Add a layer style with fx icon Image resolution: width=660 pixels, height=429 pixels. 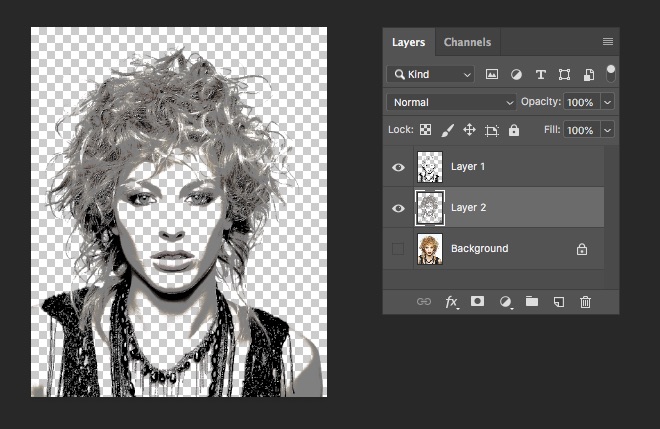point(451,301)
